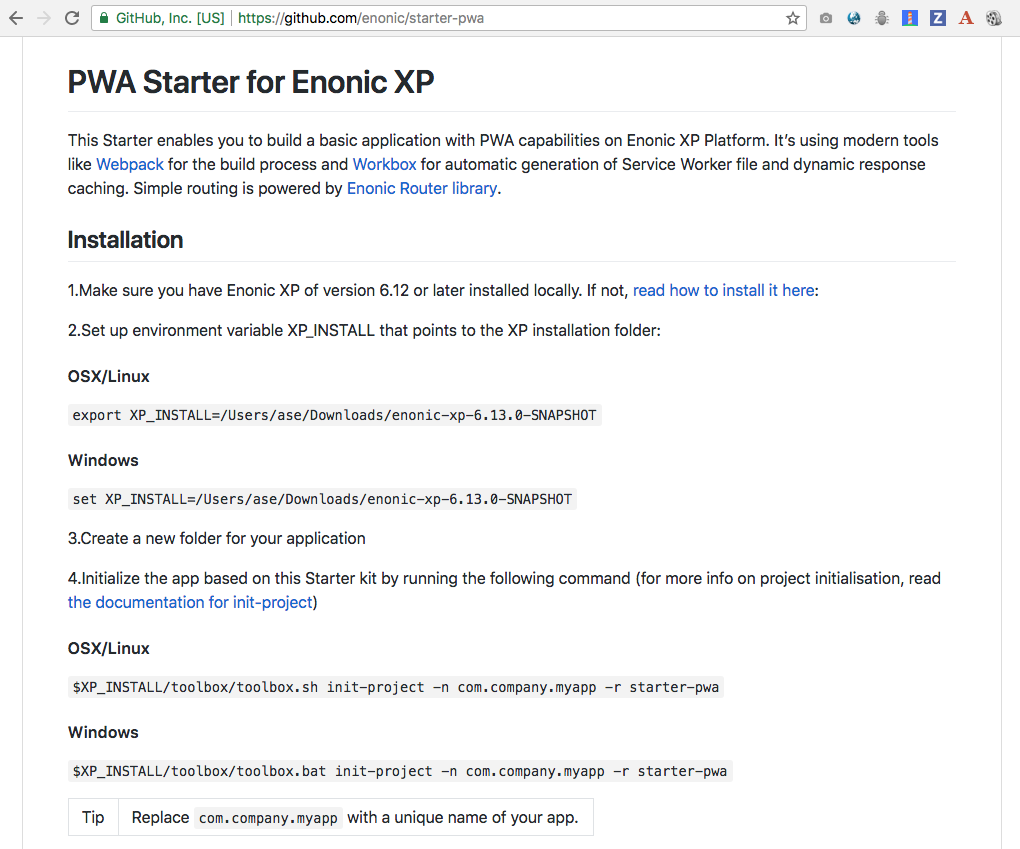The width and height of the screenshot is (1020, 849).
Task: Click the toolbox.sh init-project command
Action: (396, 687)
